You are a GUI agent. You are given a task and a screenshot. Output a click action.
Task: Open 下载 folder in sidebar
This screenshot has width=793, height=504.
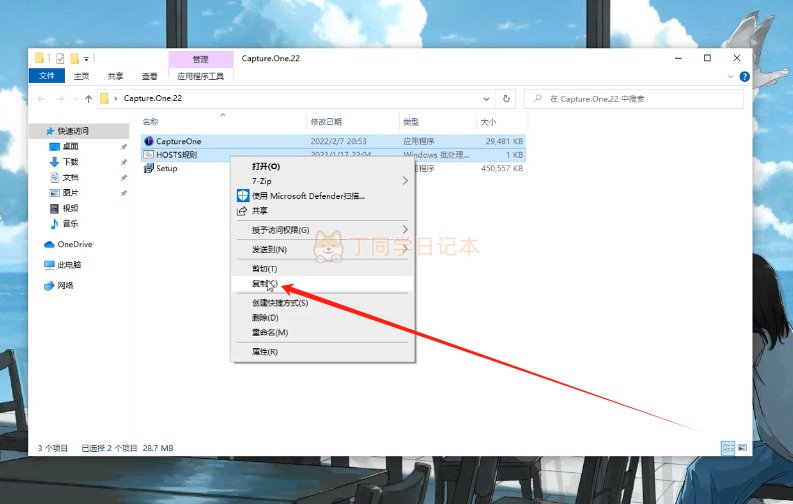tap(70, 162)
